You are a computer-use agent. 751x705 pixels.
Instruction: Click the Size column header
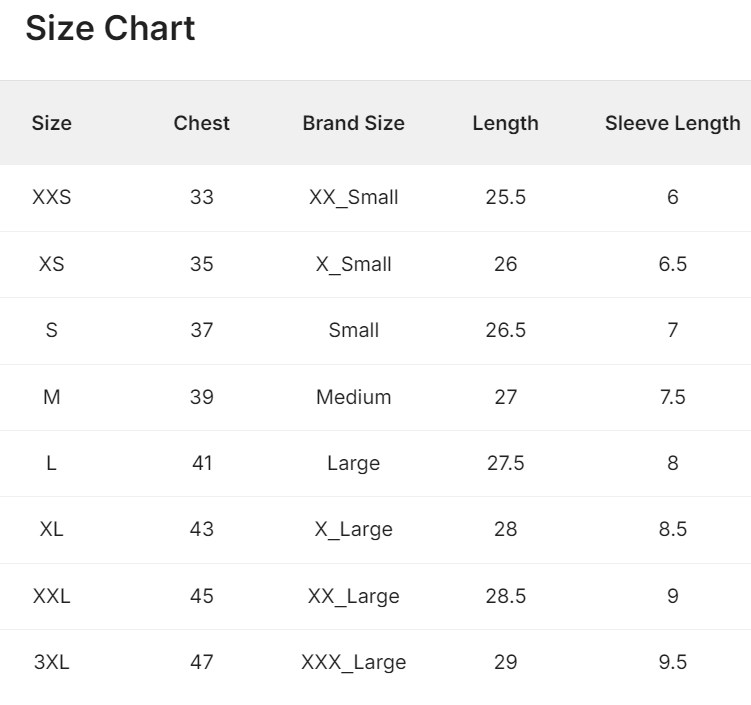click(x=52, y=123)
